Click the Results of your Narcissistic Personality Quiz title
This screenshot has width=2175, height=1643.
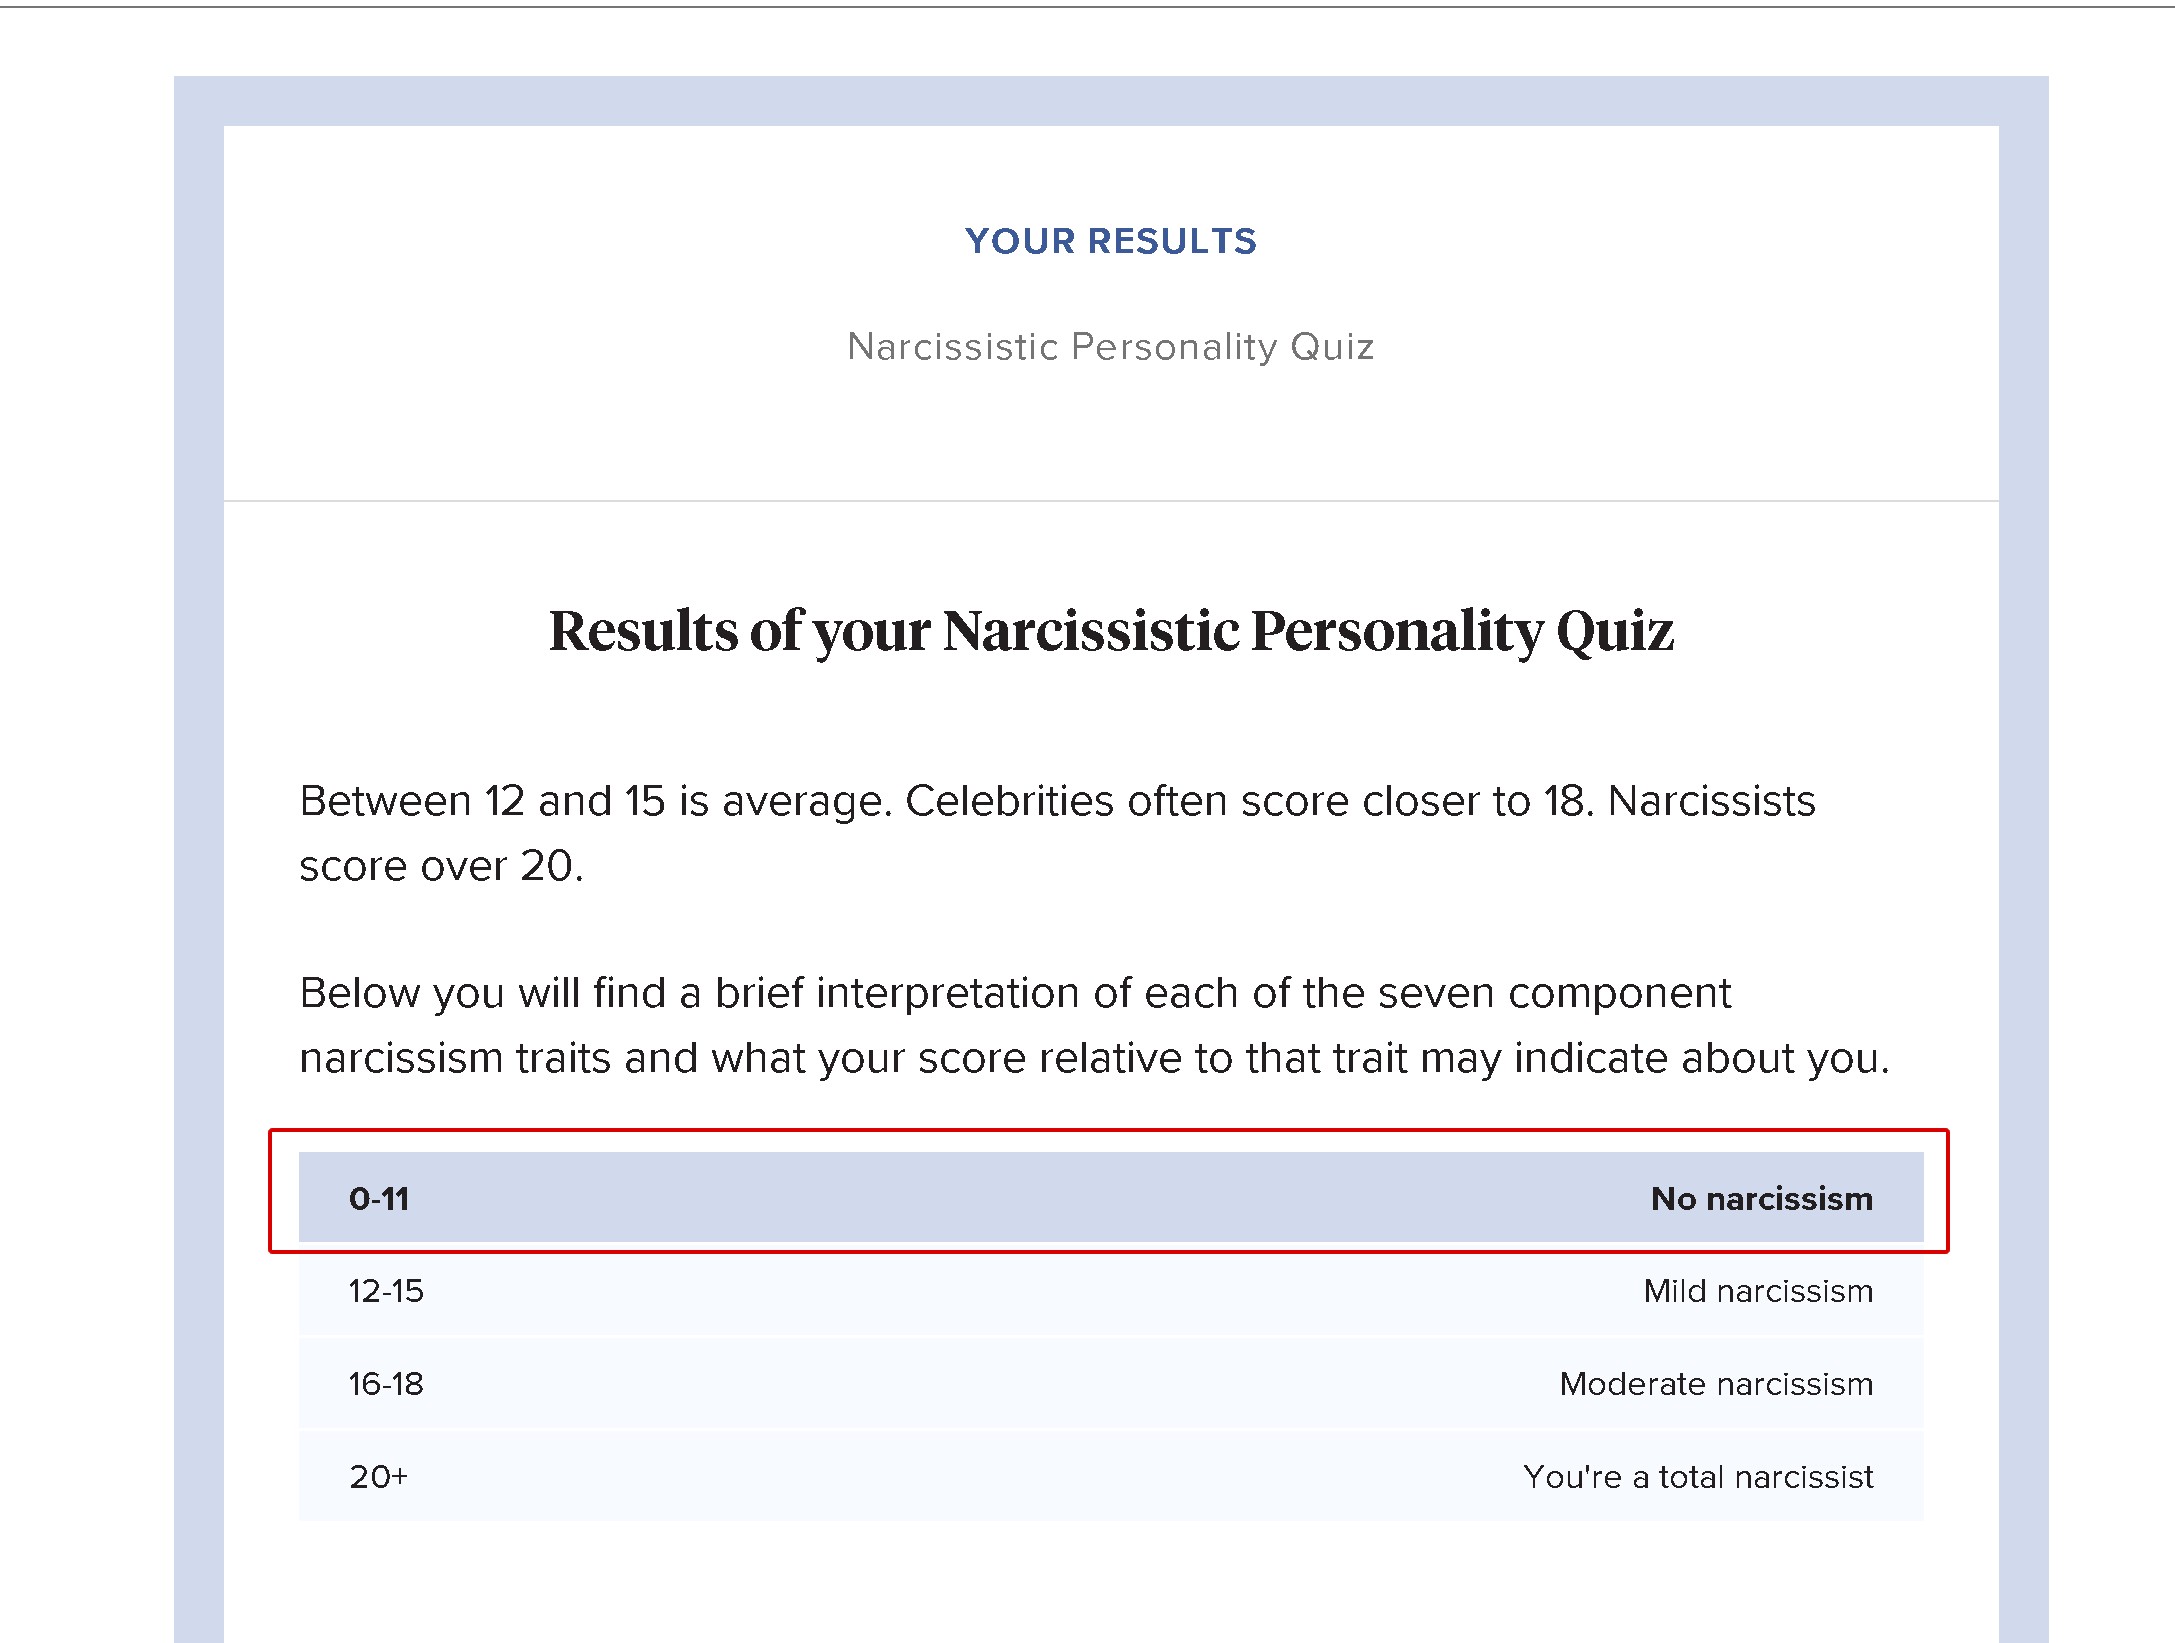pyautogui.click(x=1111, y=632)
